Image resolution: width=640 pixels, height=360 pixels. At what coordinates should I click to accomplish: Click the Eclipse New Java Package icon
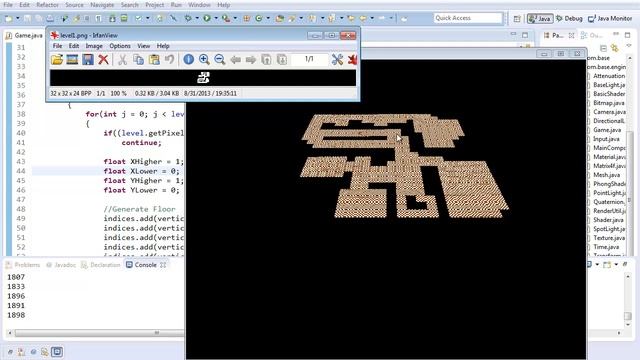coord(247,18)
